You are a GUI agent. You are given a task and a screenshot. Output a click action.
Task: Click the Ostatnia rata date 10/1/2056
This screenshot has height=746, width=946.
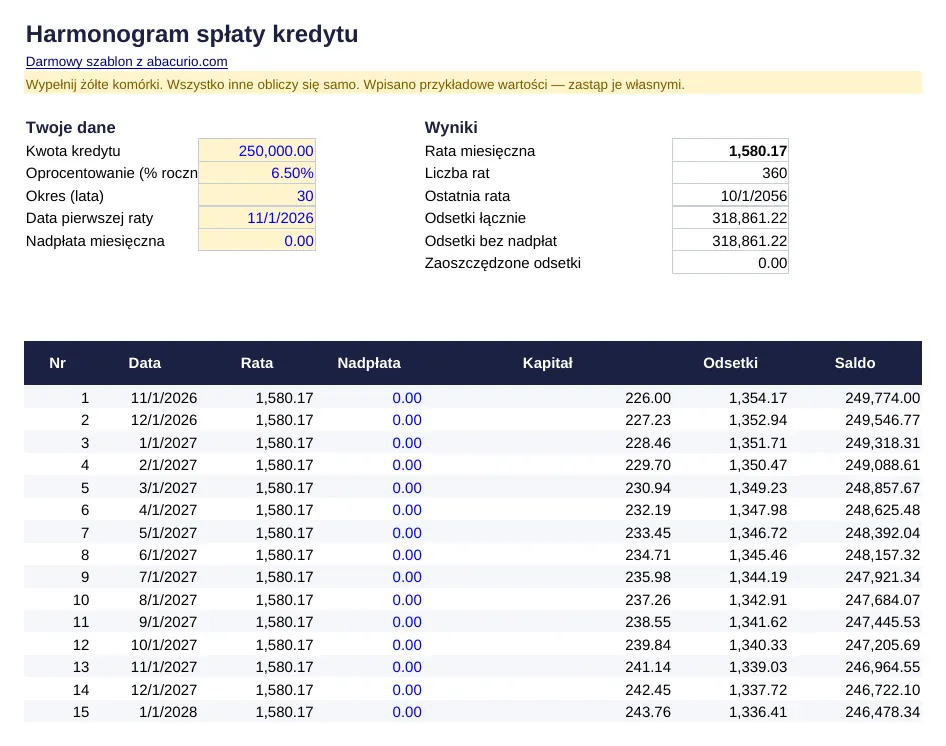click(x=730, y=196)
